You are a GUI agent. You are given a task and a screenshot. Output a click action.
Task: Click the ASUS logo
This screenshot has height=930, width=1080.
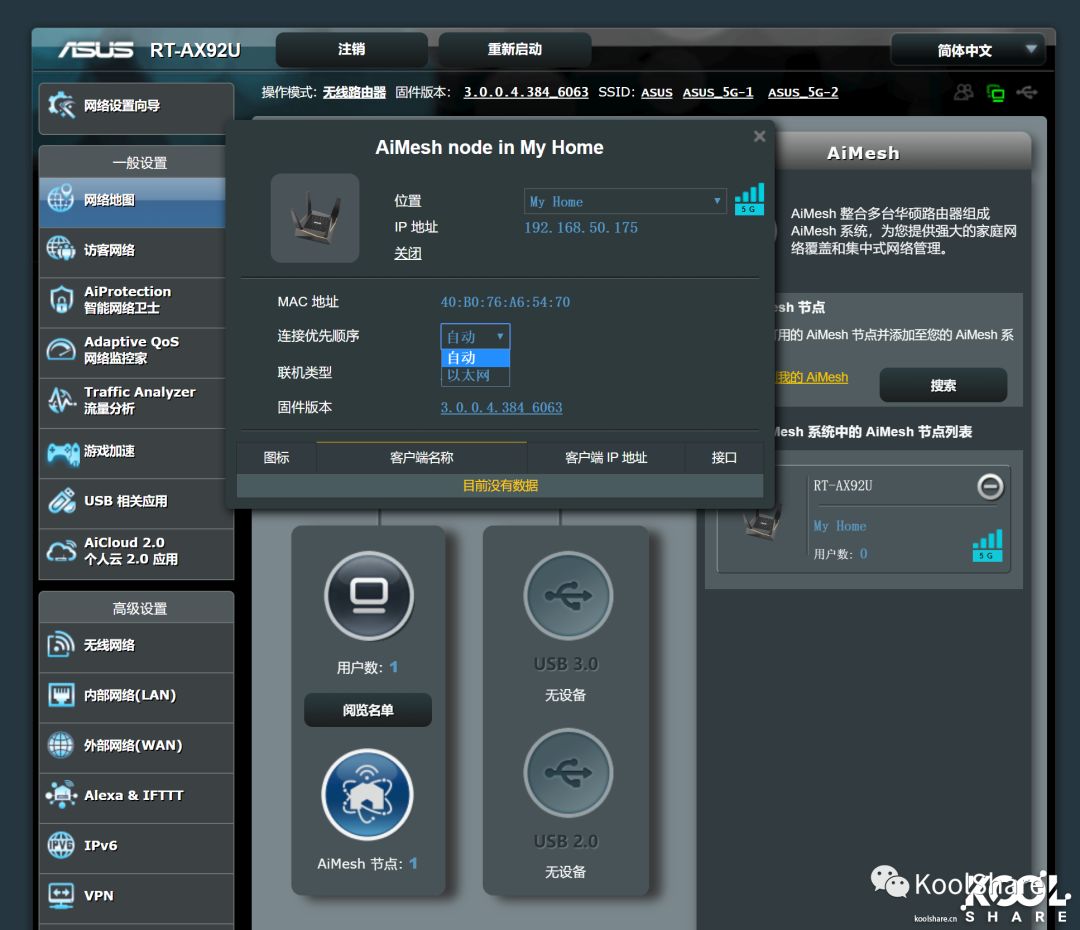[x=96, y=50]
